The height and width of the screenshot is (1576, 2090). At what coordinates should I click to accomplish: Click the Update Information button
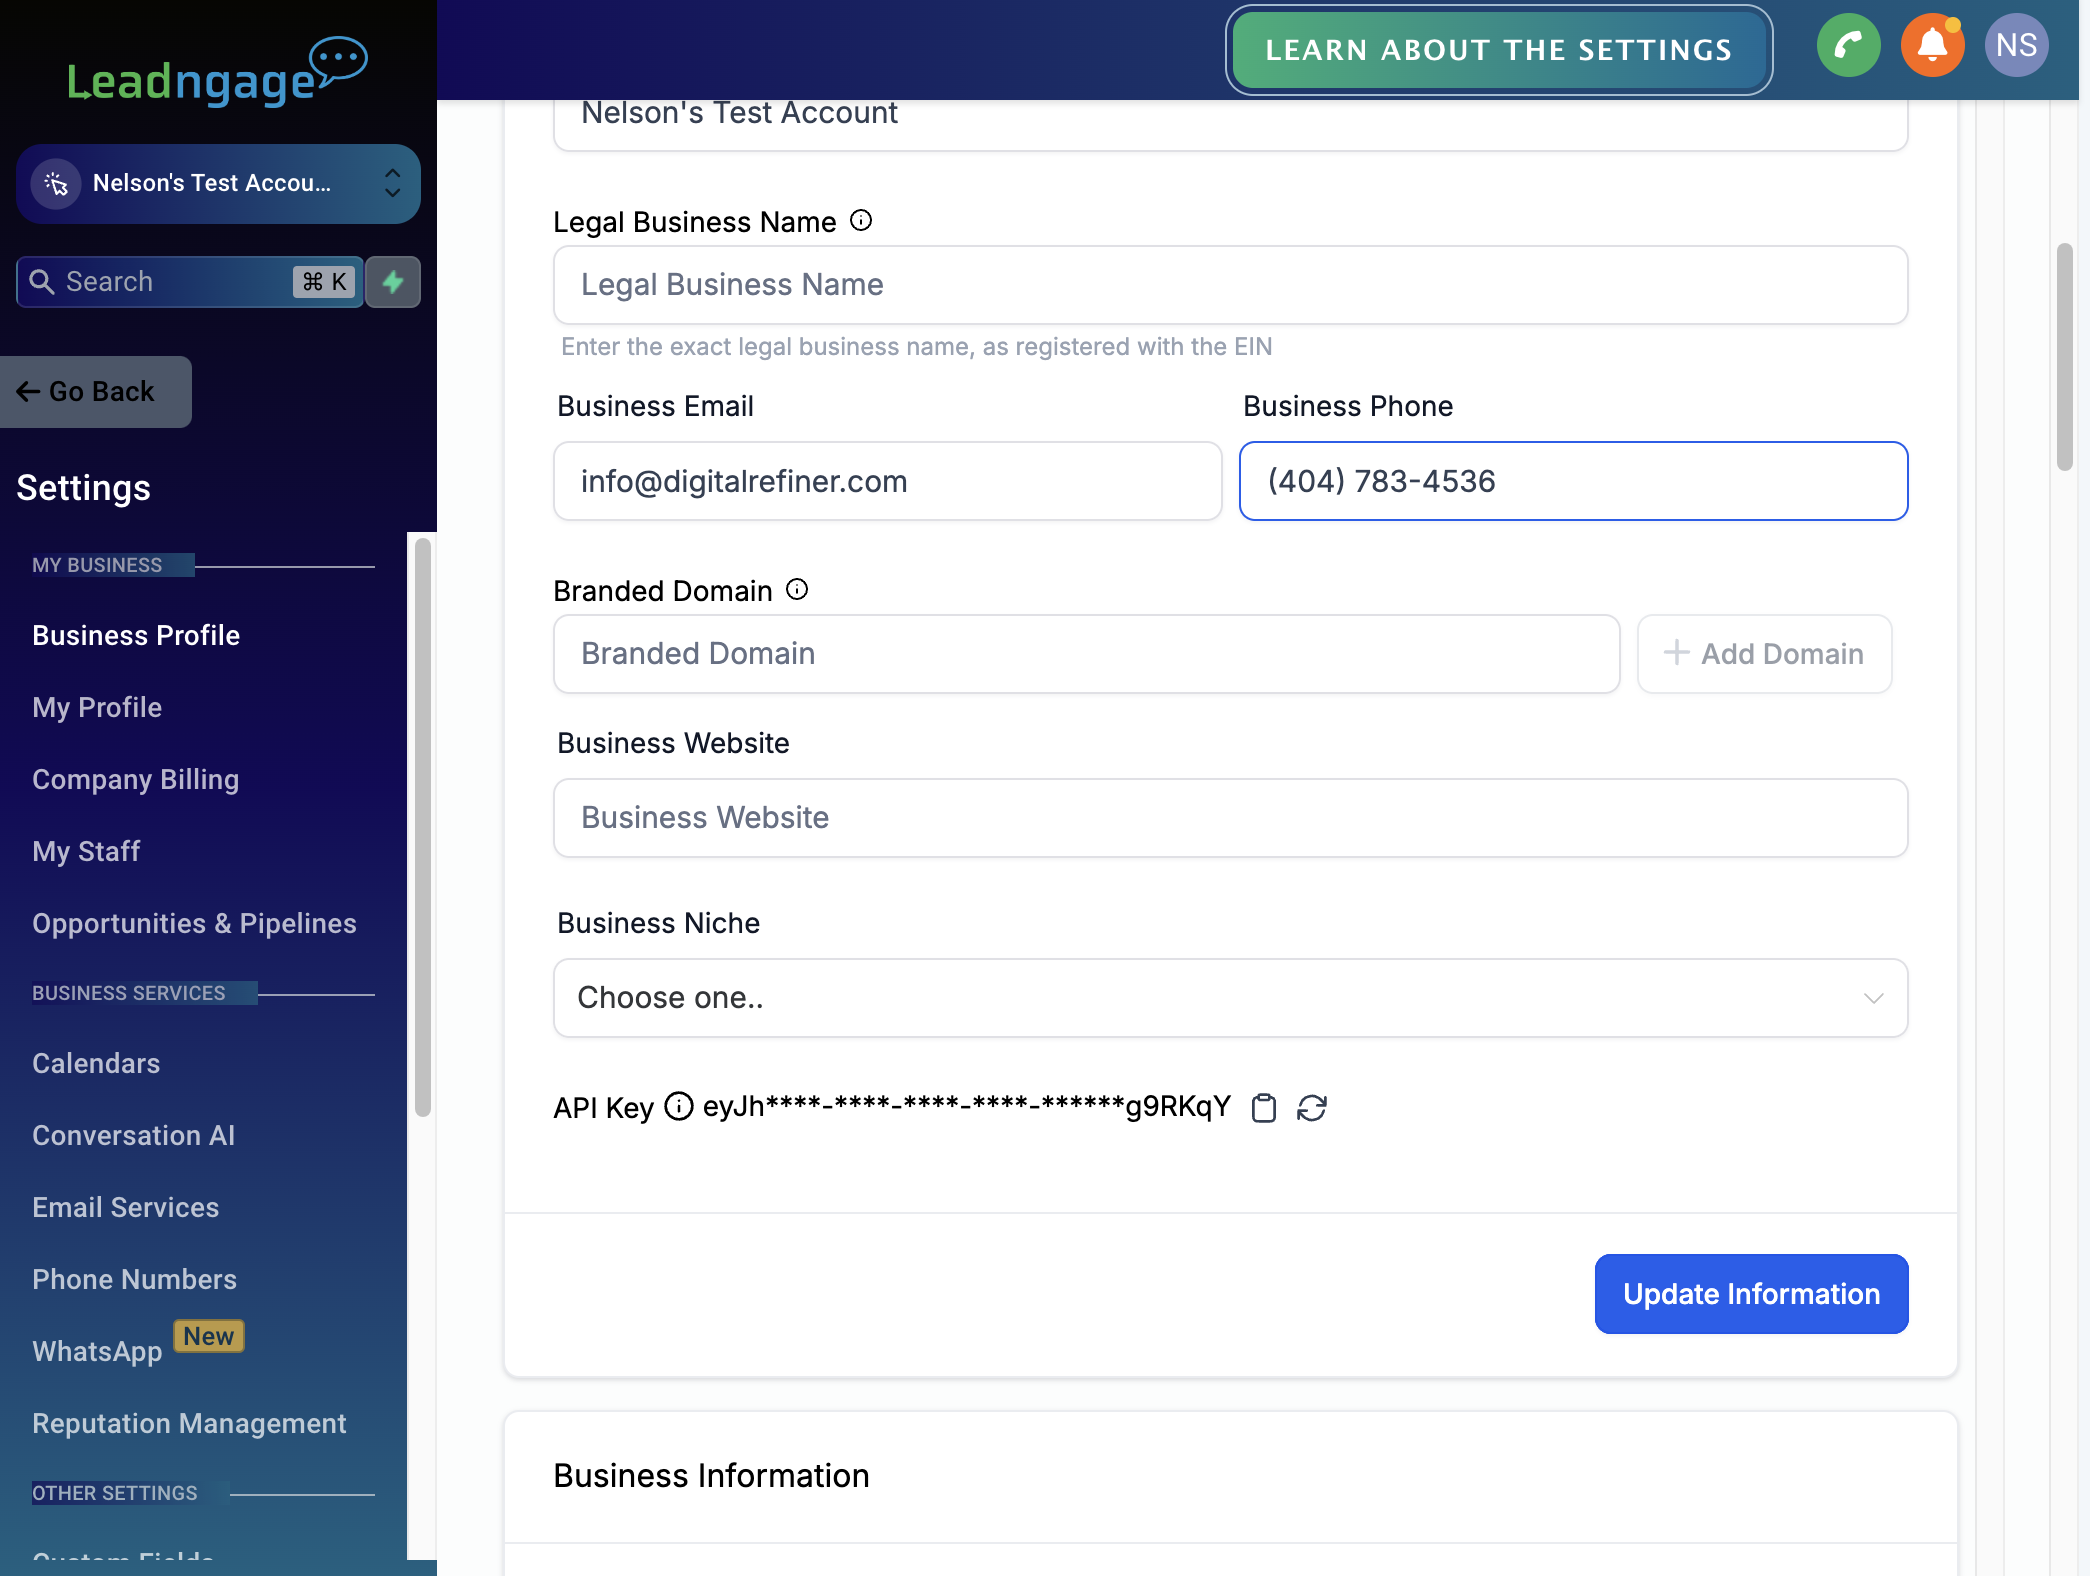pos(1751,1294)
